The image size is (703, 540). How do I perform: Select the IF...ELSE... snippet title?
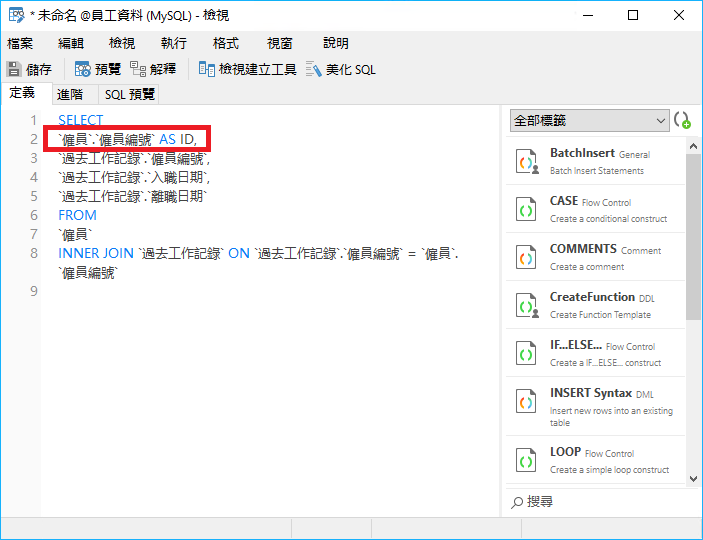point(576,345)
